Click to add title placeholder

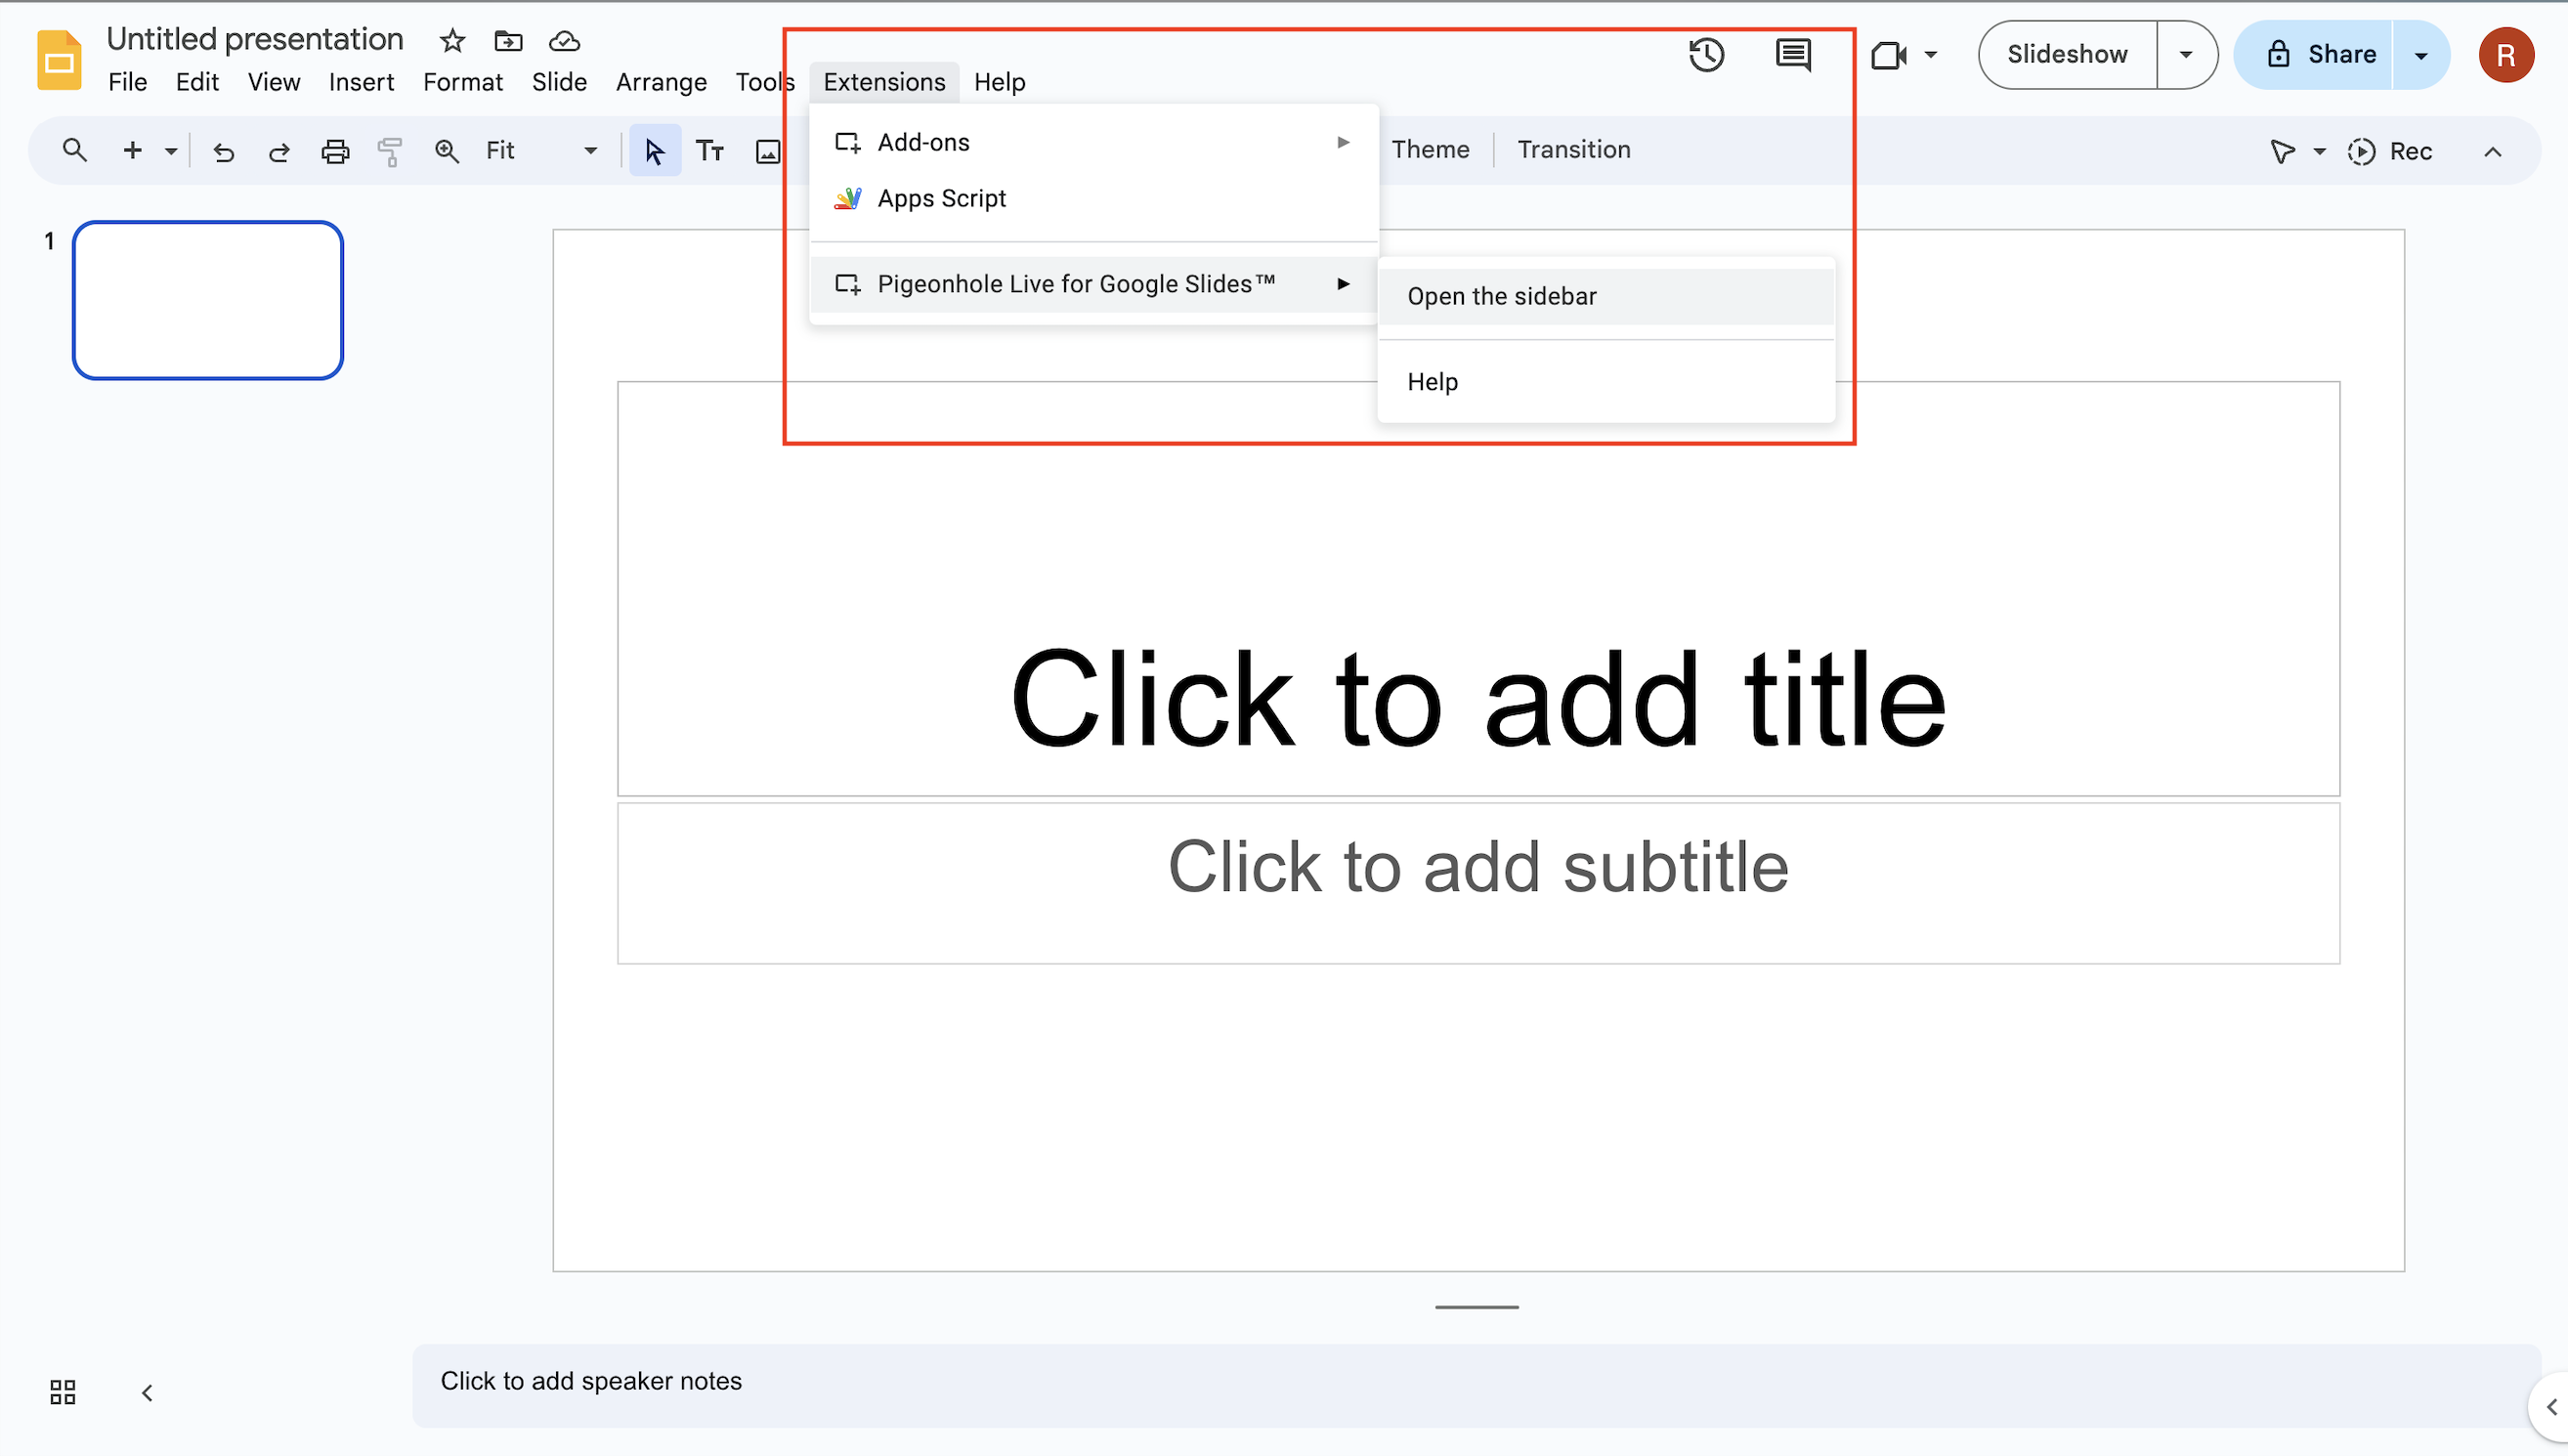click(1478, 589)
